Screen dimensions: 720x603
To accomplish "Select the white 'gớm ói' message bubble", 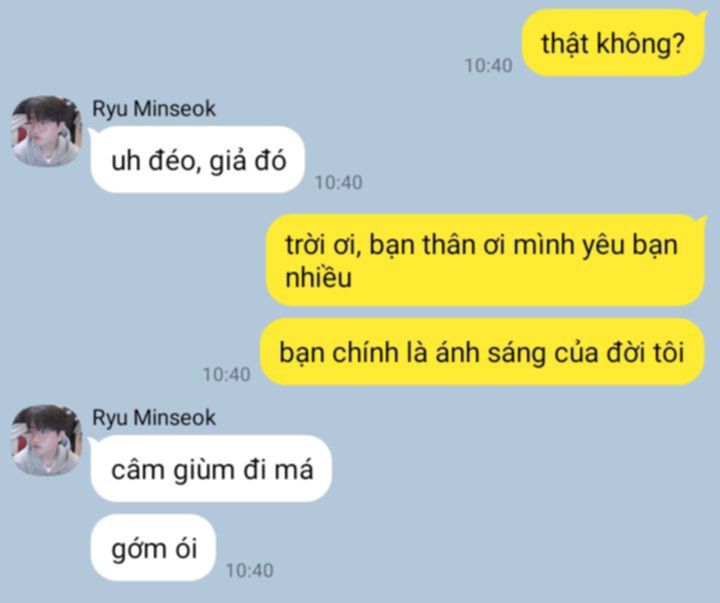I will coord(153,548).
